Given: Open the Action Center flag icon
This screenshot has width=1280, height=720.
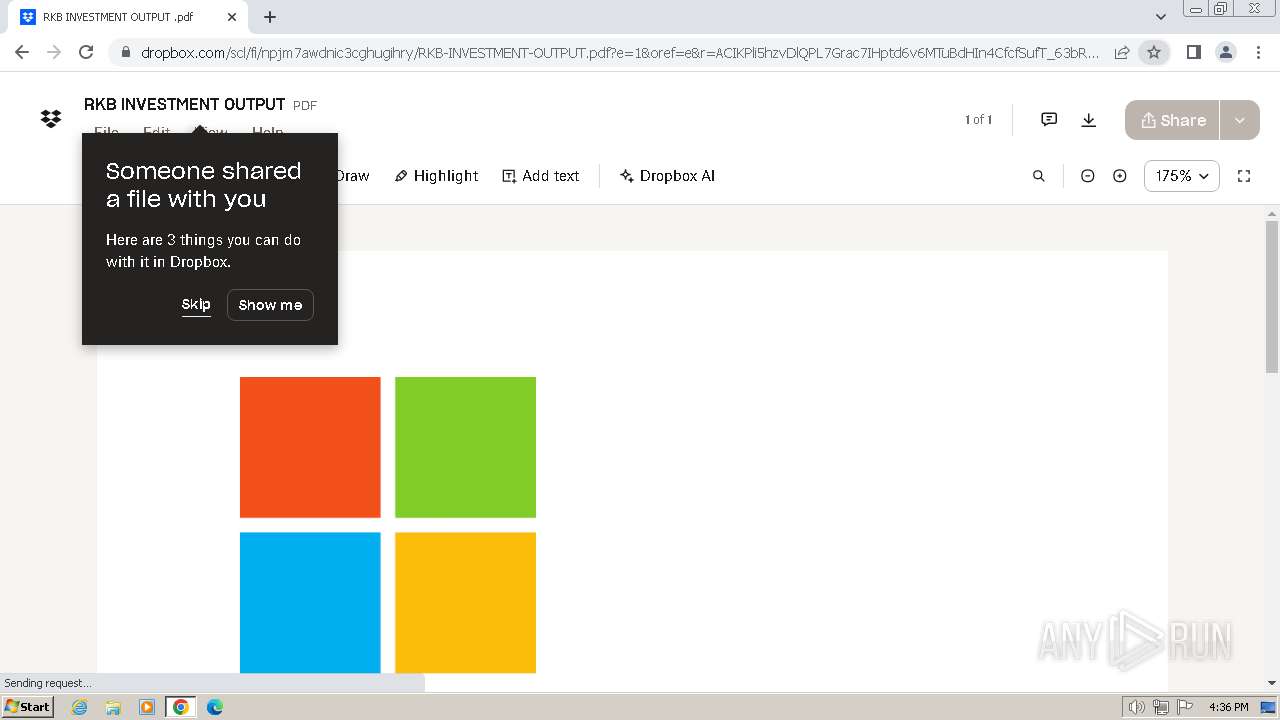Looking at the screenshot, I should tap(1184, 707).
